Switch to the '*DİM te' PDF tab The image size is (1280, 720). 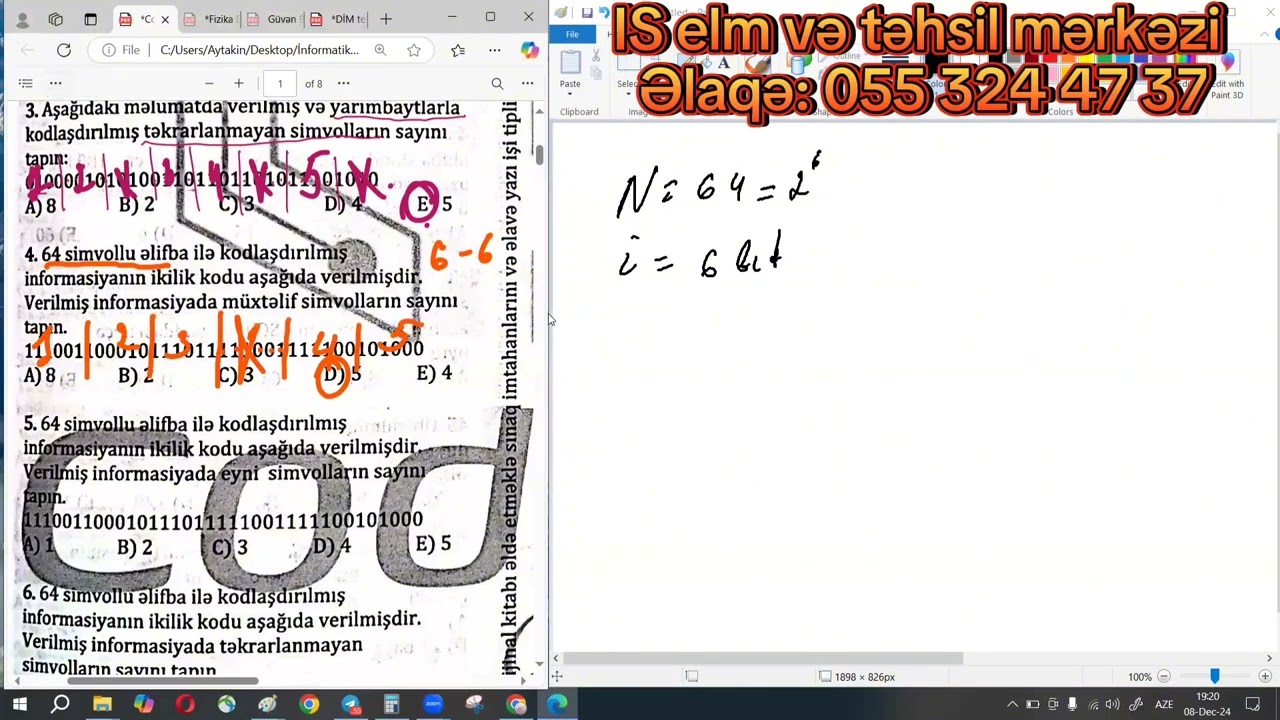pyautogui.click(x=337, y=19)
